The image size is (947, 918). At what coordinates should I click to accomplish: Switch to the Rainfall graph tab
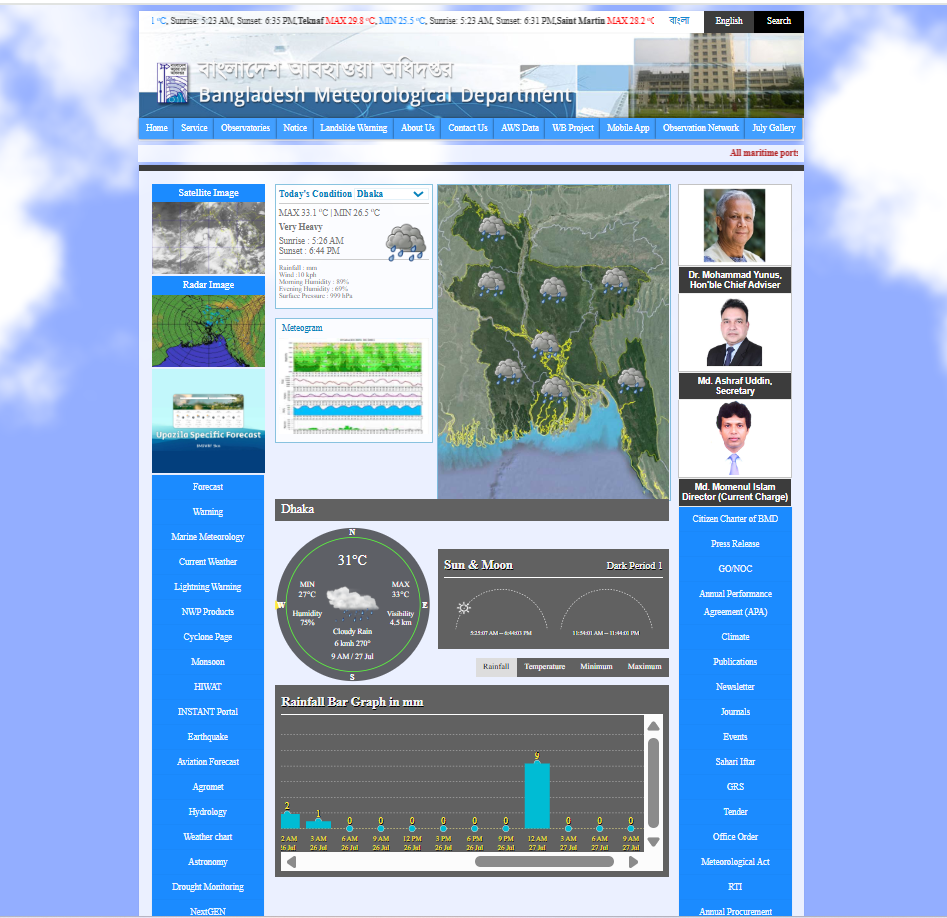[496, 667]
